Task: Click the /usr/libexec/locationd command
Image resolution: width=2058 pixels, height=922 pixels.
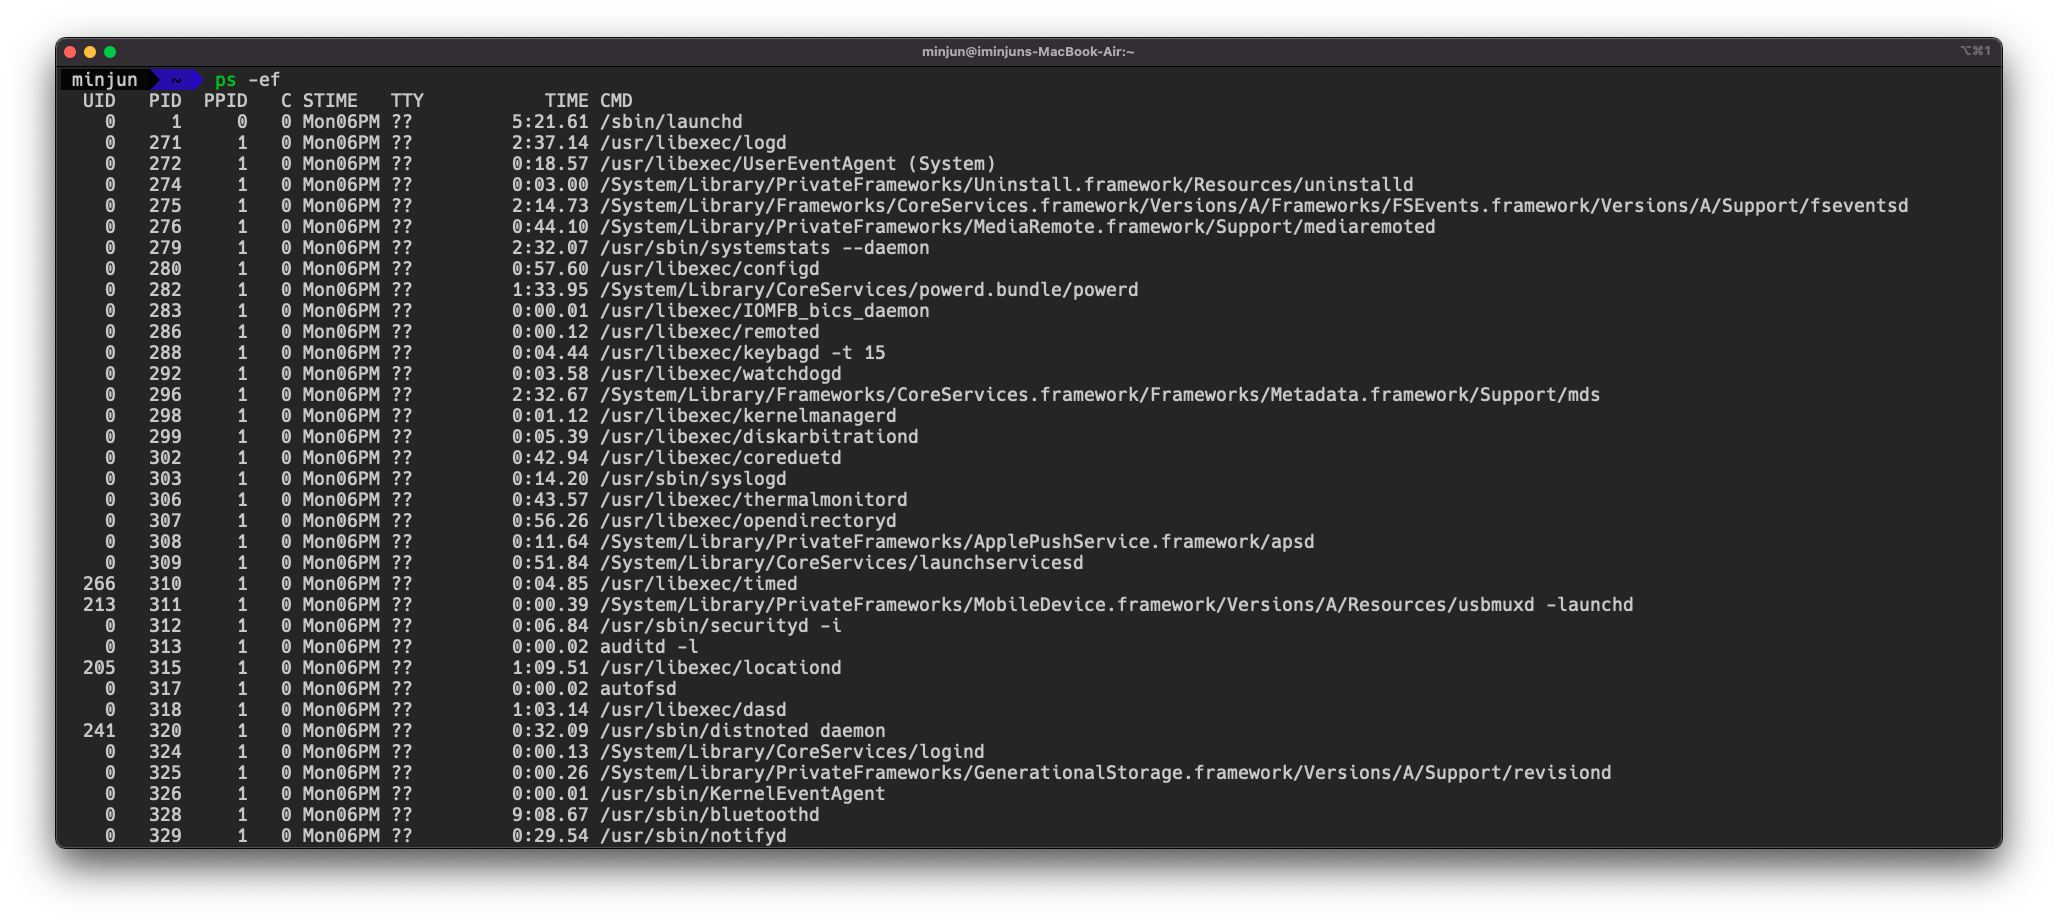Action: tap(720, 668)
